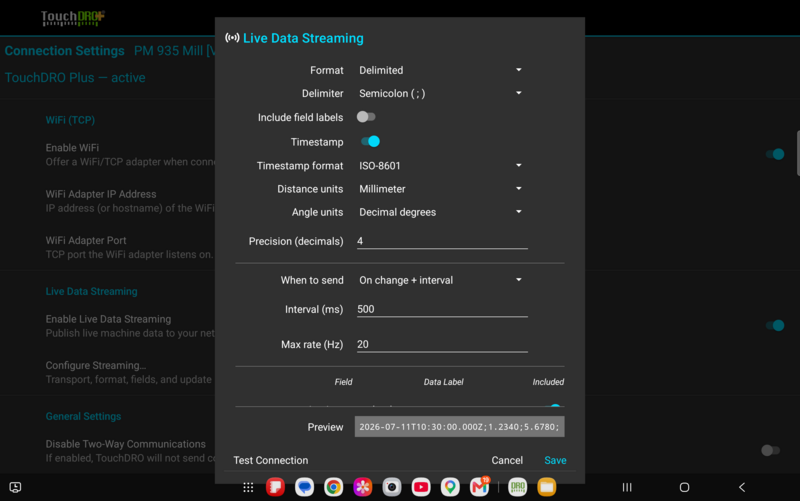Click the Live Data Streaming section header in settings
Image resolution: width=800 pixels, height=501 pixels.
coord(91,291)
